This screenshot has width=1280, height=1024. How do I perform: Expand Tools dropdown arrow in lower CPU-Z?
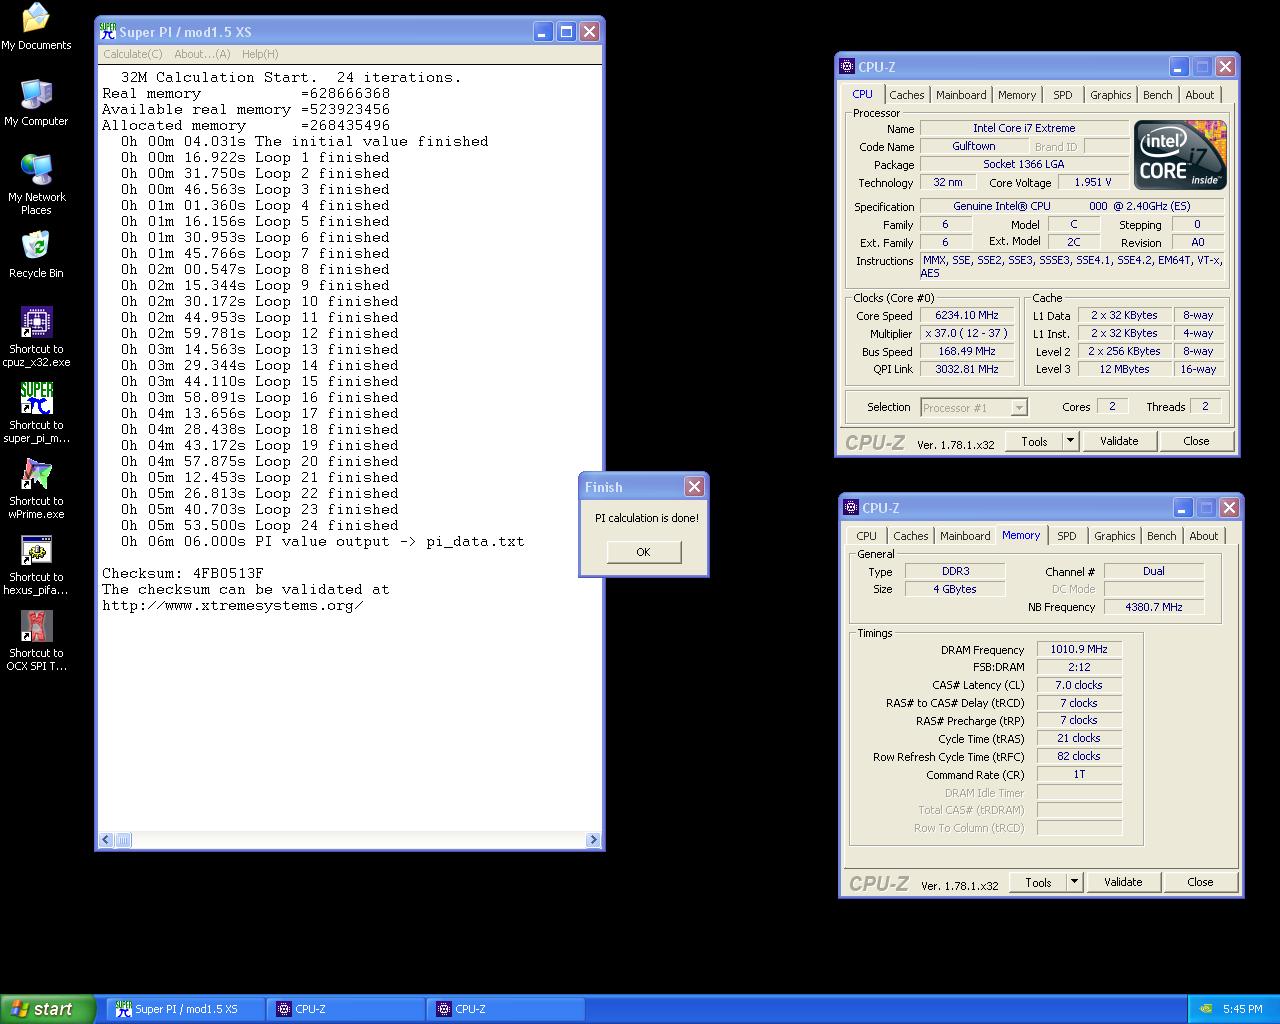pos(1074,882)
